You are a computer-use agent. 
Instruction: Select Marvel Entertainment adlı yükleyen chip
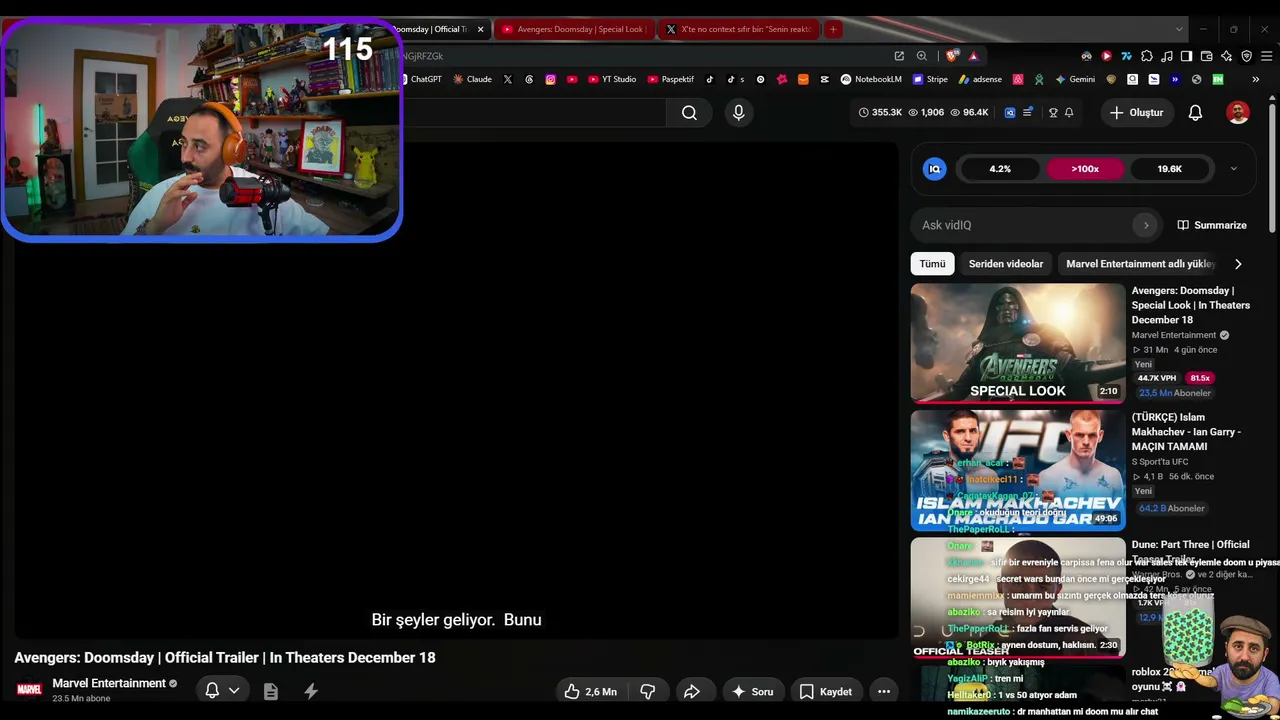[1140, 264]
